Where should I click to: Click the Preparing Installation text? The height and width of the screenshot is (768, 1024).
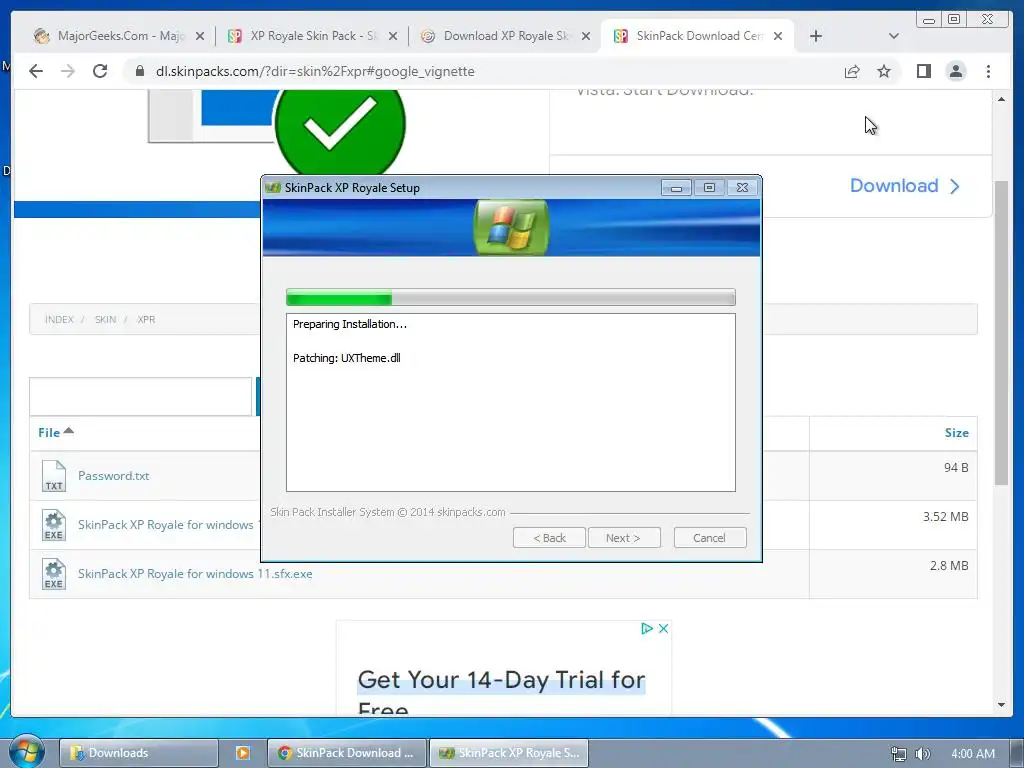(349, 324)
